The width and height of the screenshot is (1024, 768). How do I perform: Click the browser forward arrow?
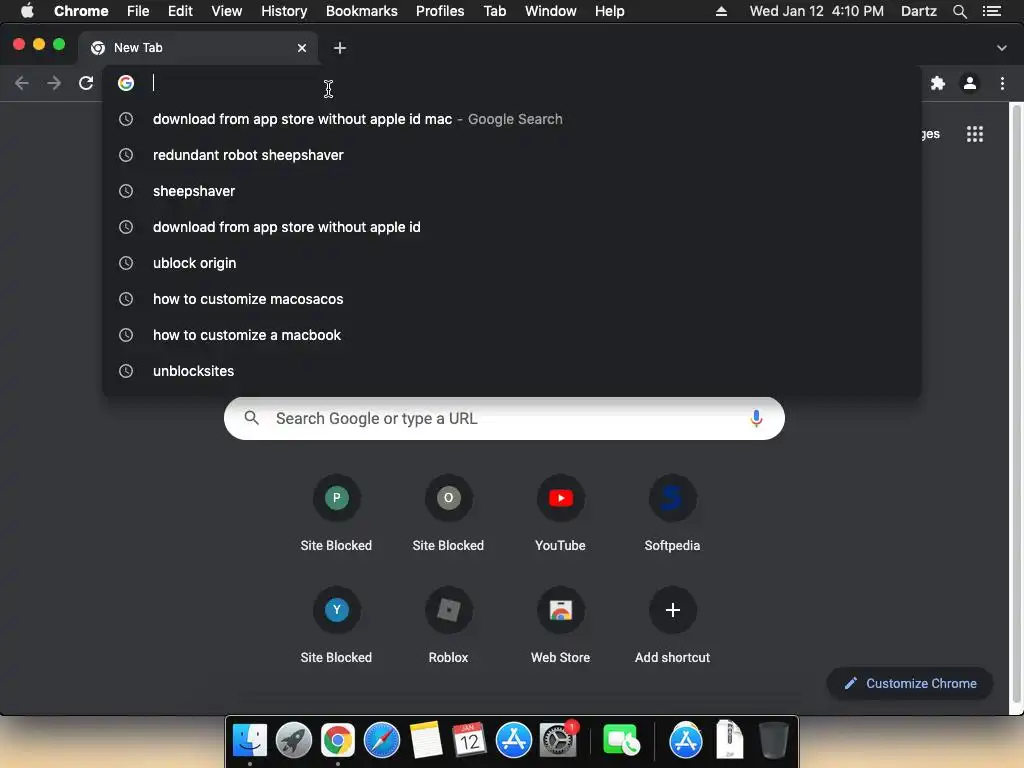pos(54,83)
